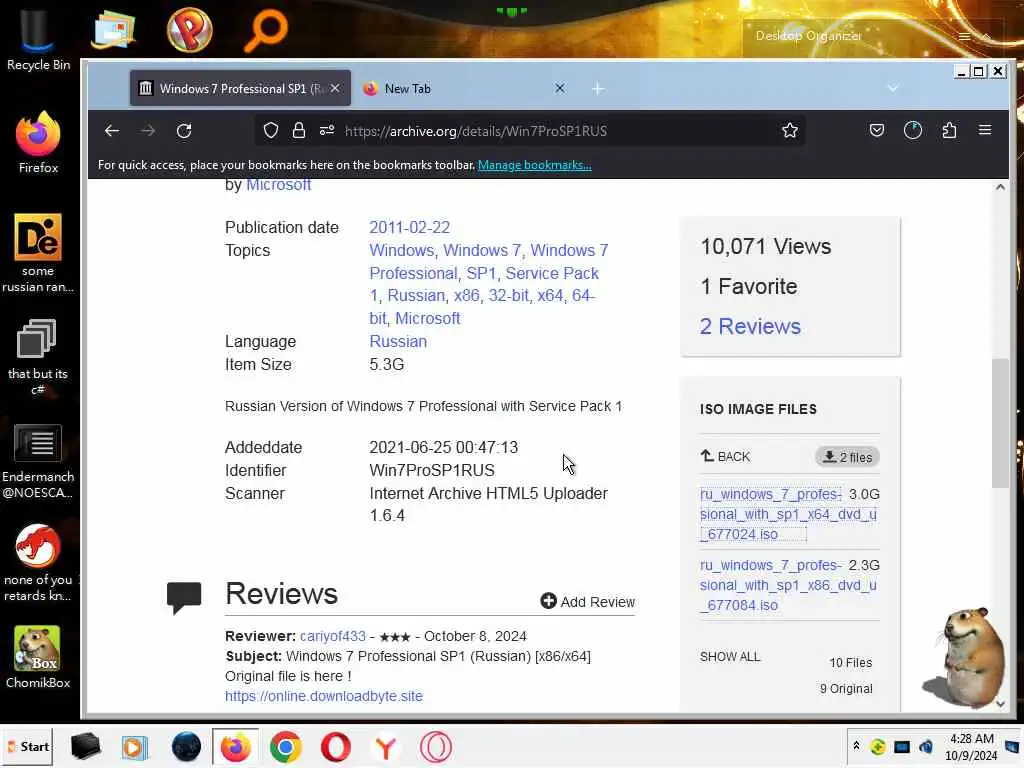
Task: Open Firefox account profile icon
Action: pyautogui.click(x=912, y=131)
